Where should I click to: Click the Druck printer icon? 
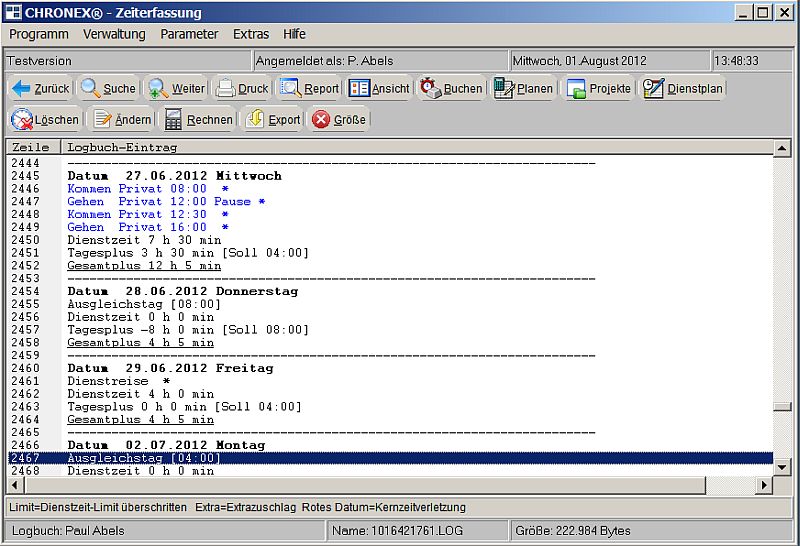pos(225,89)
